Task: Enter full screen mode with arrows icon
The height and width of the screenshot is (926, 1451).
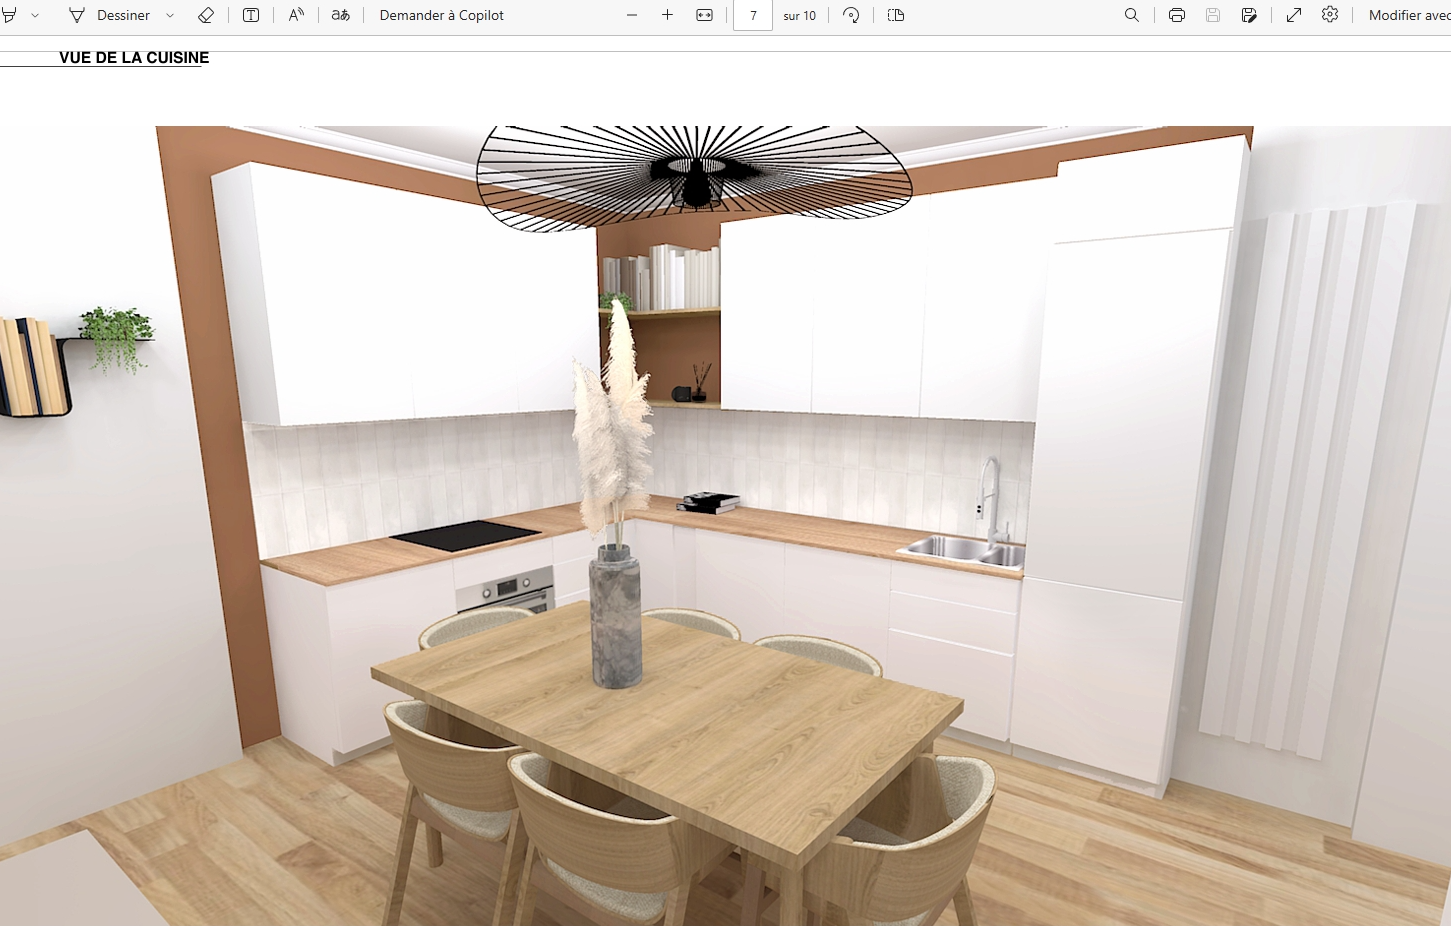Action: coord(1294,15)
